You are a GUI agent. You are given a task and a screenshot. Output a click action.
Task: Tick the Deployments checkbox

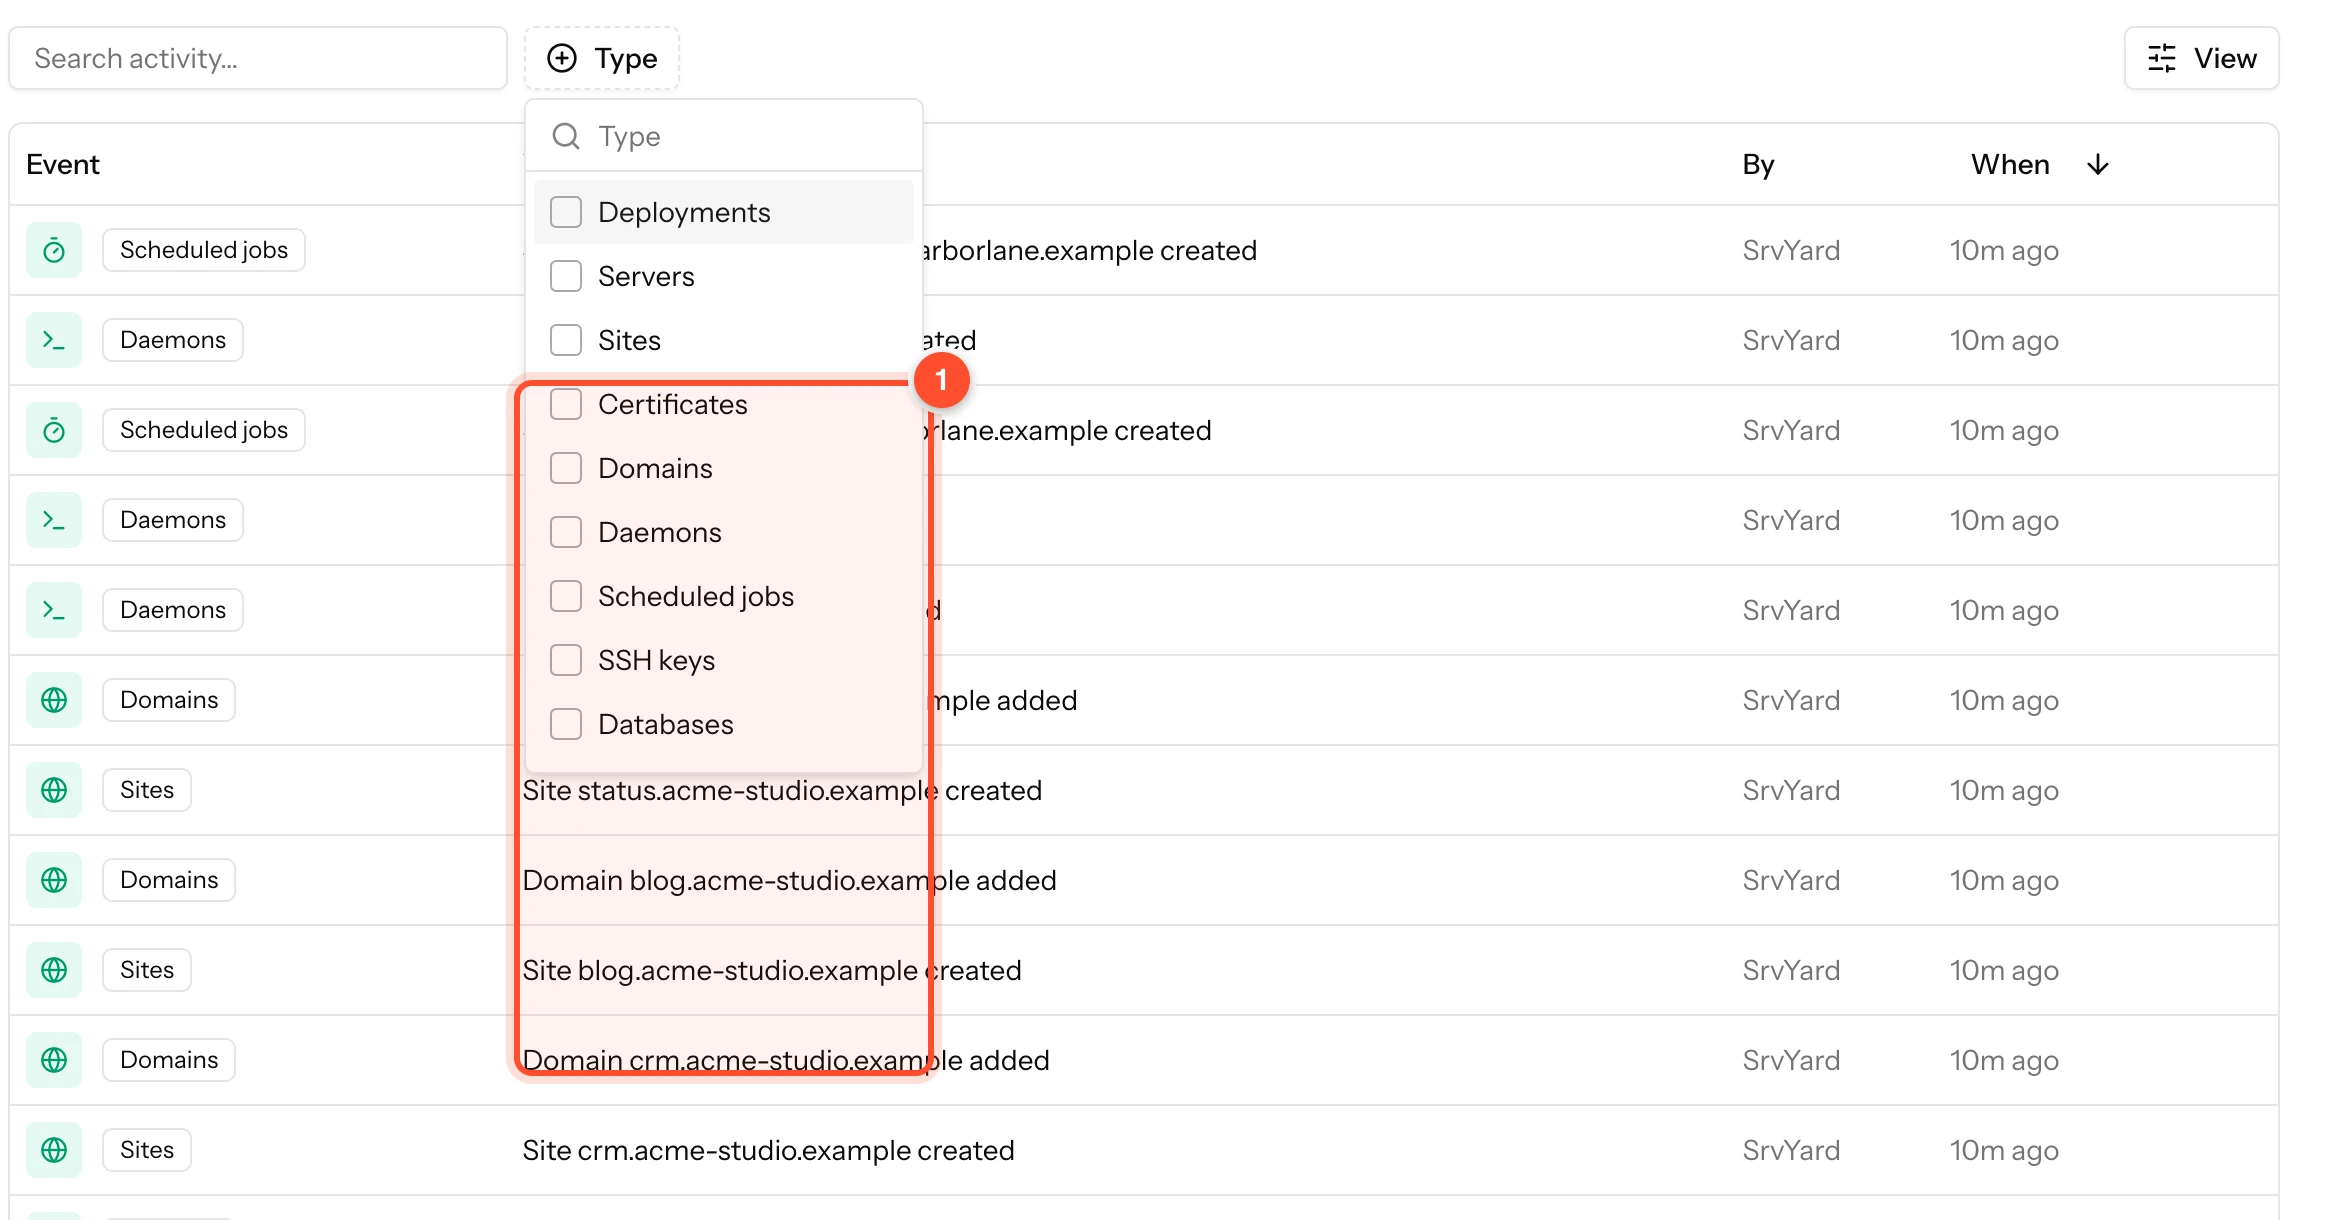566,212
